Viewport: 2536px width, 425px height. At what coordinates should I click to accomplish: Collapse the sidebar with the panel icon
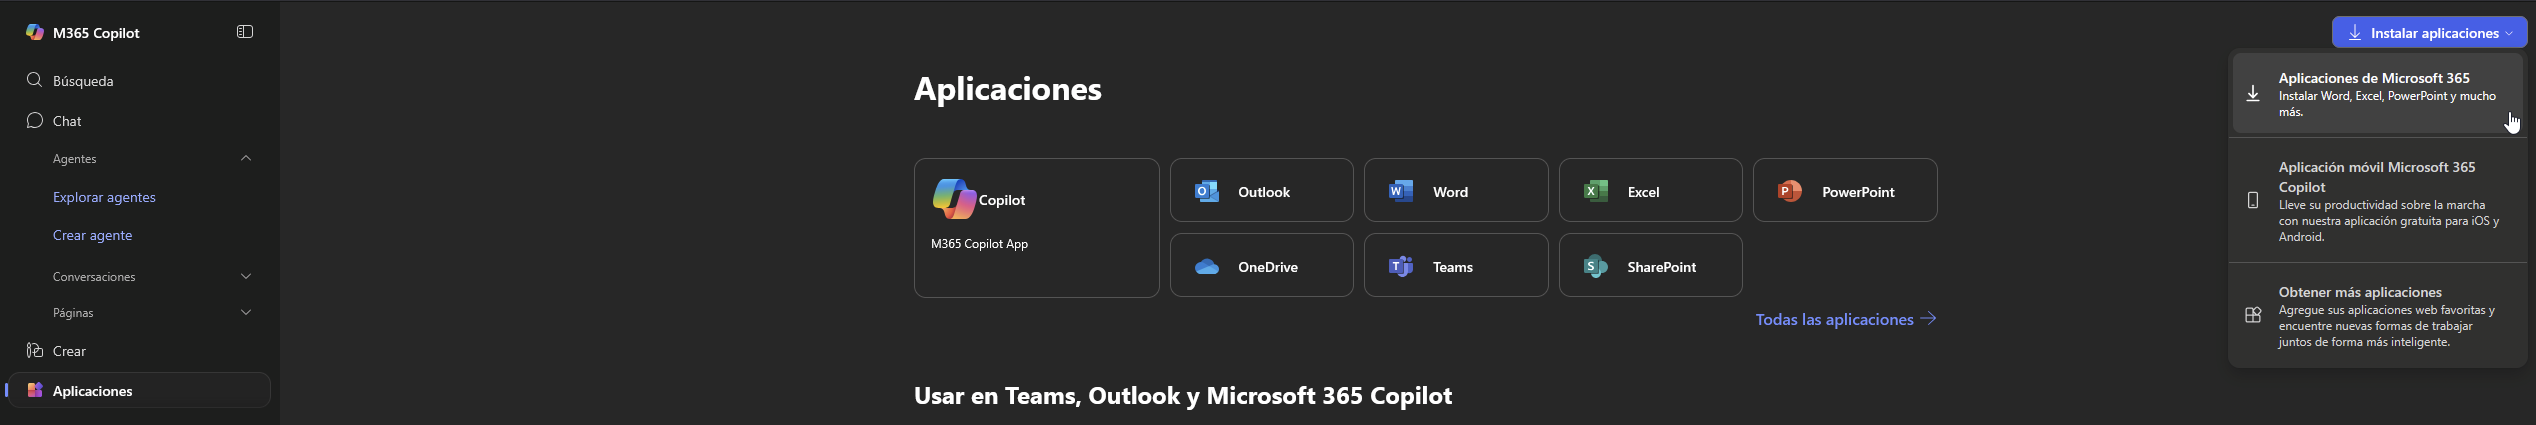coord(245,32)
